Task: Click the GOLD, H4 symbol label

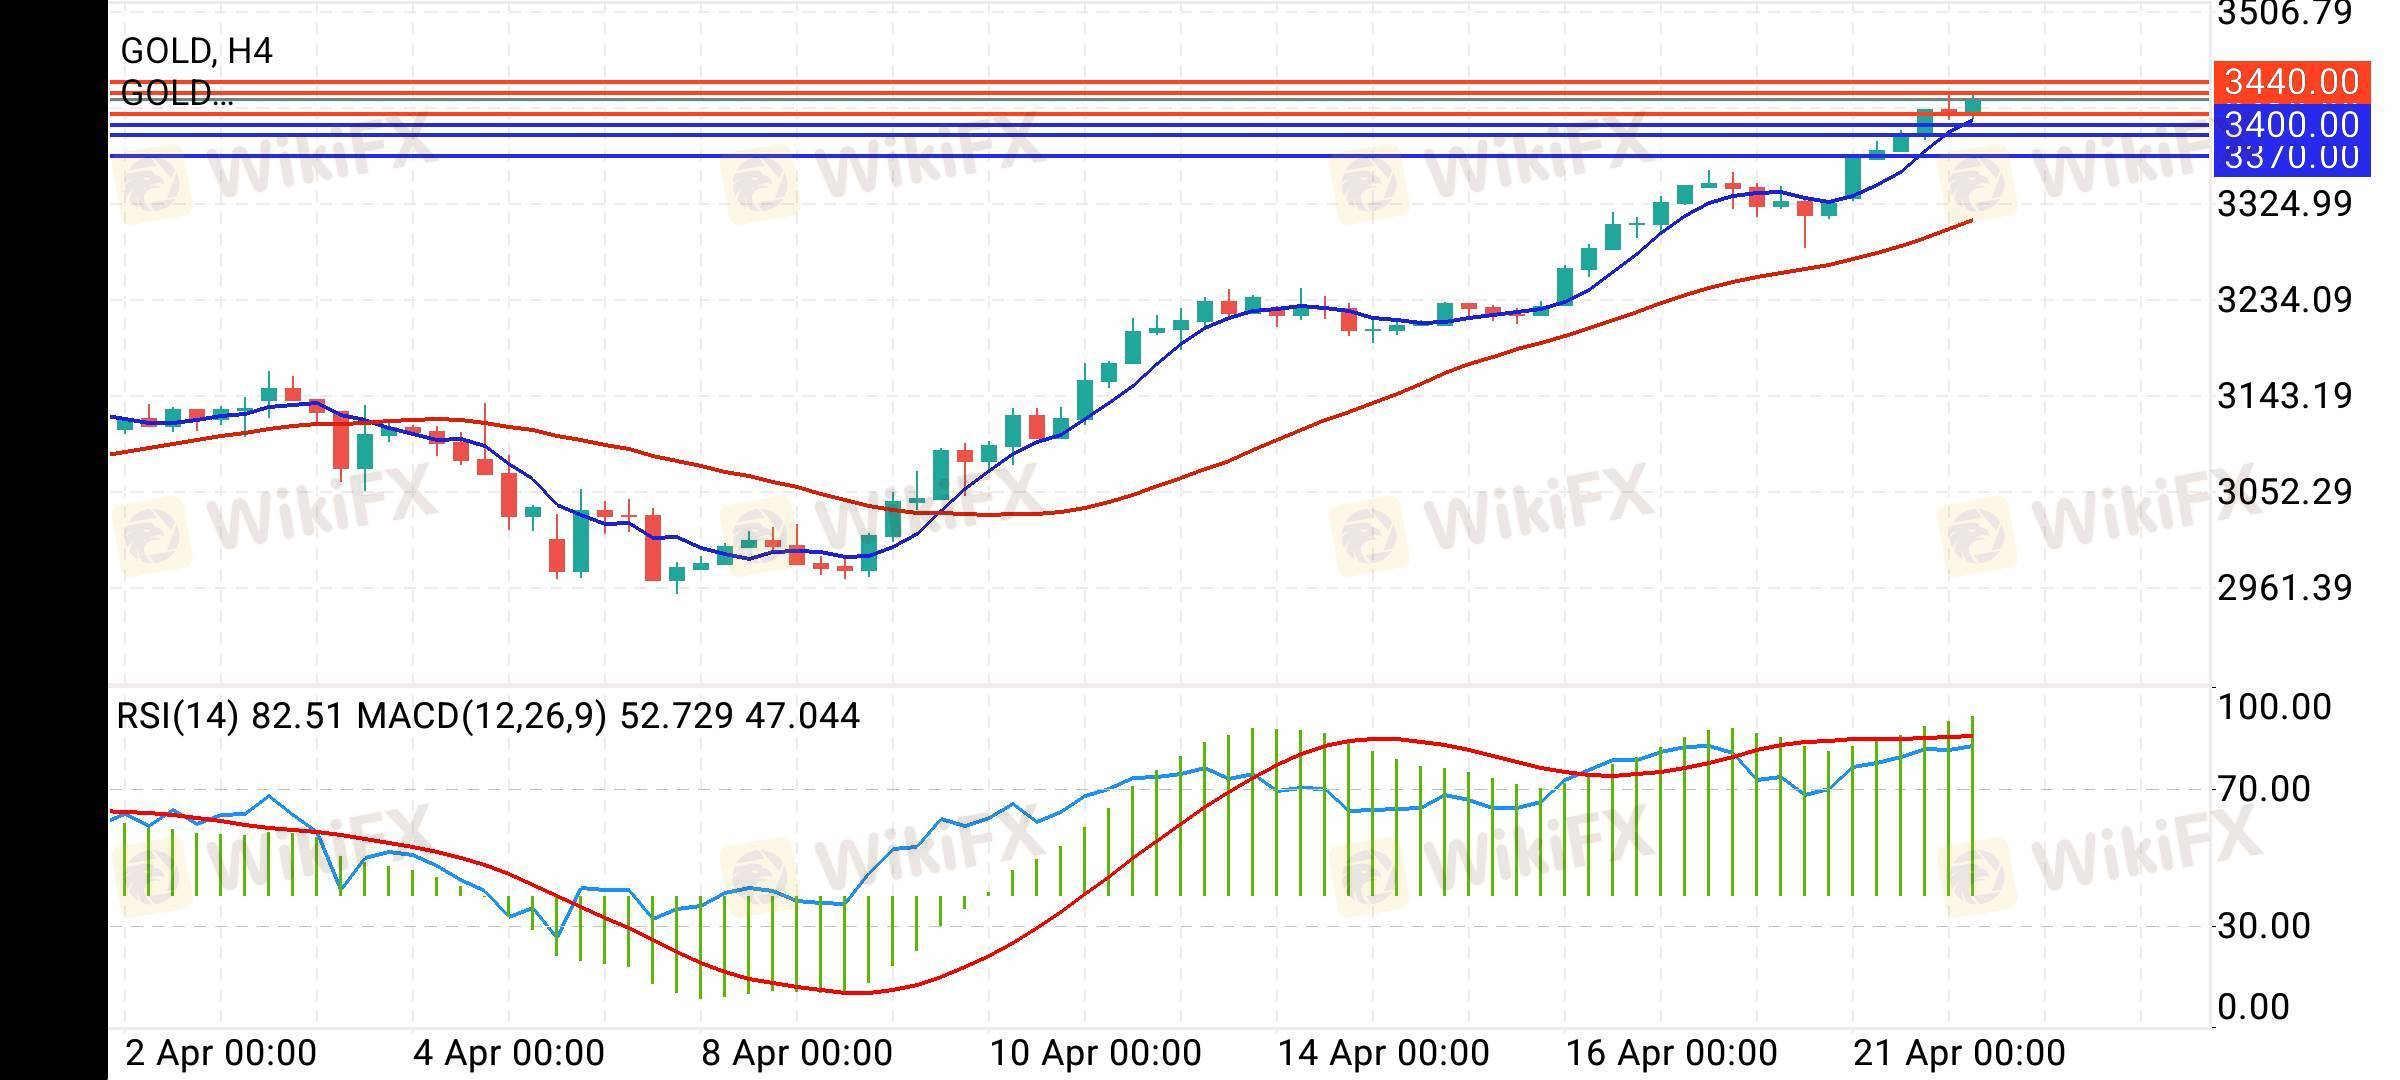Action: click(x=196, y=51)
